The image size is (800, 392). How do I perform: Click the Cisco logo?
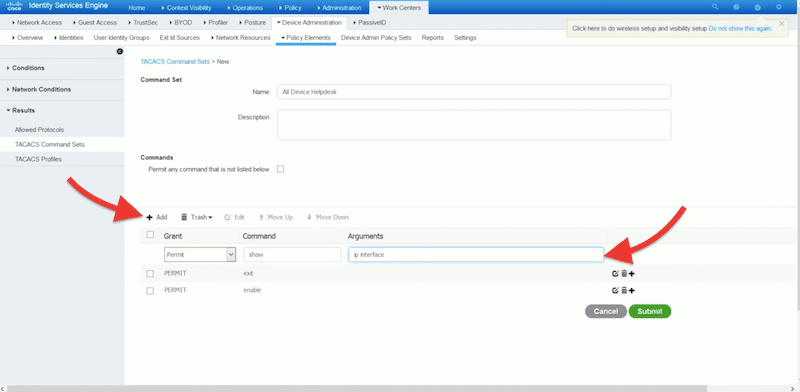pyautogui.click(x=15, y=7)
